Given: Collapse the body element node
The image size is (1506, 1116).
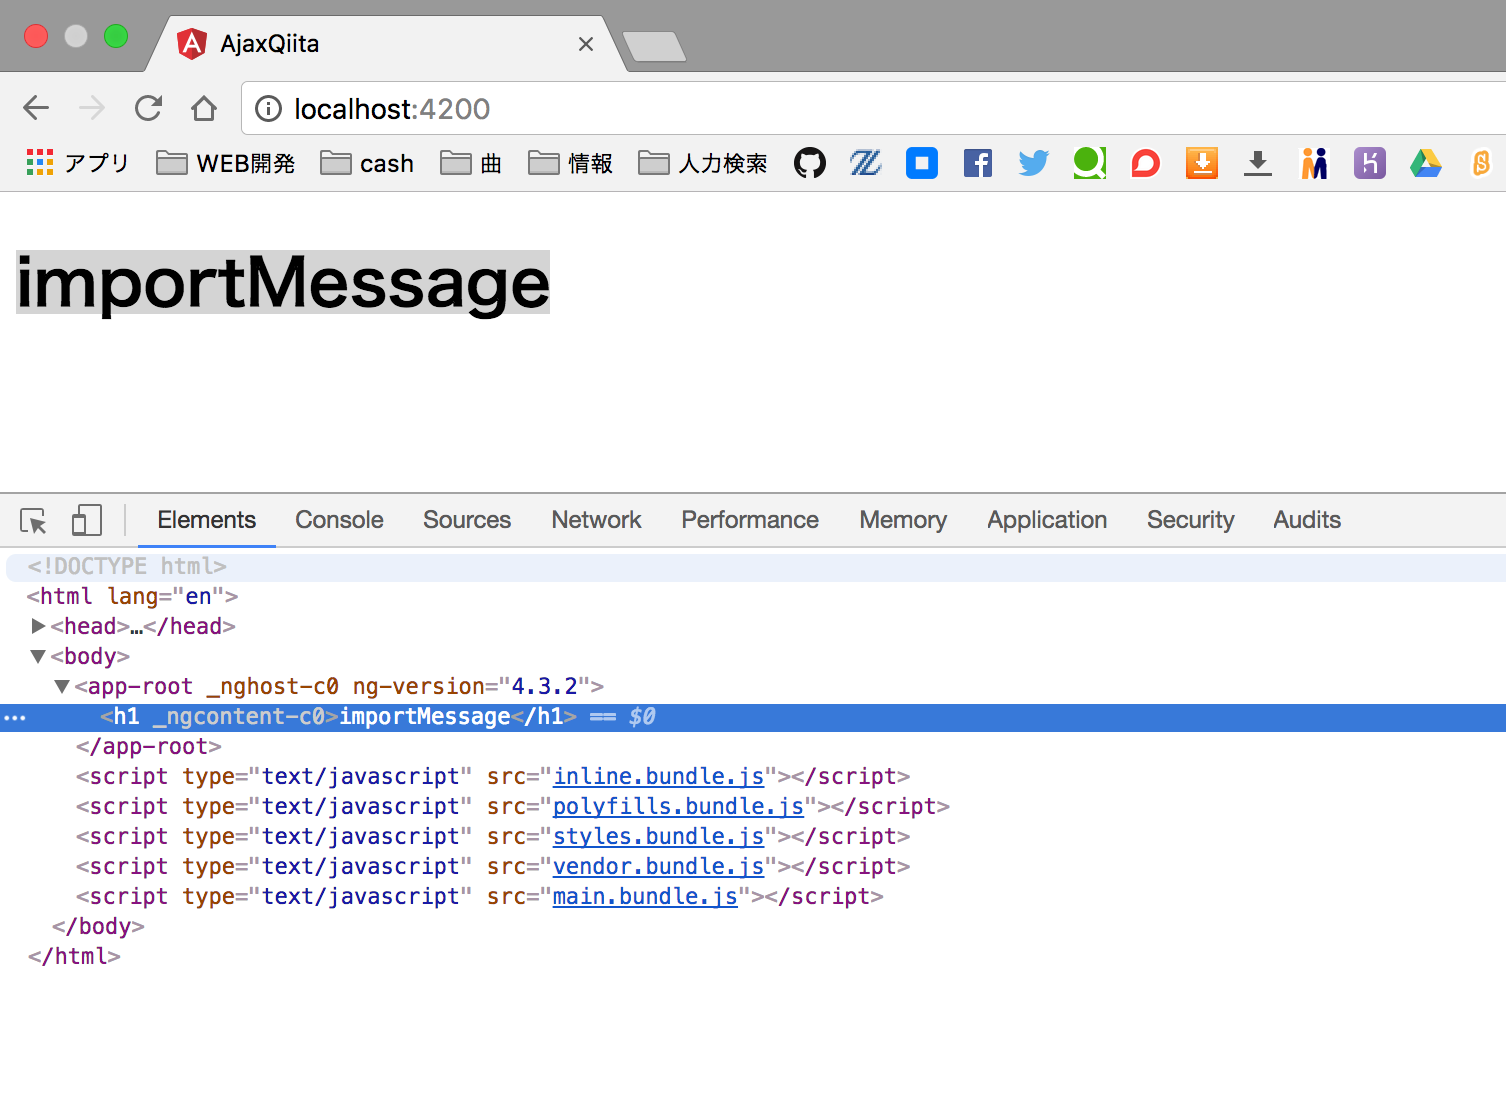Looking at the screenshot, I should pos(38,656).
